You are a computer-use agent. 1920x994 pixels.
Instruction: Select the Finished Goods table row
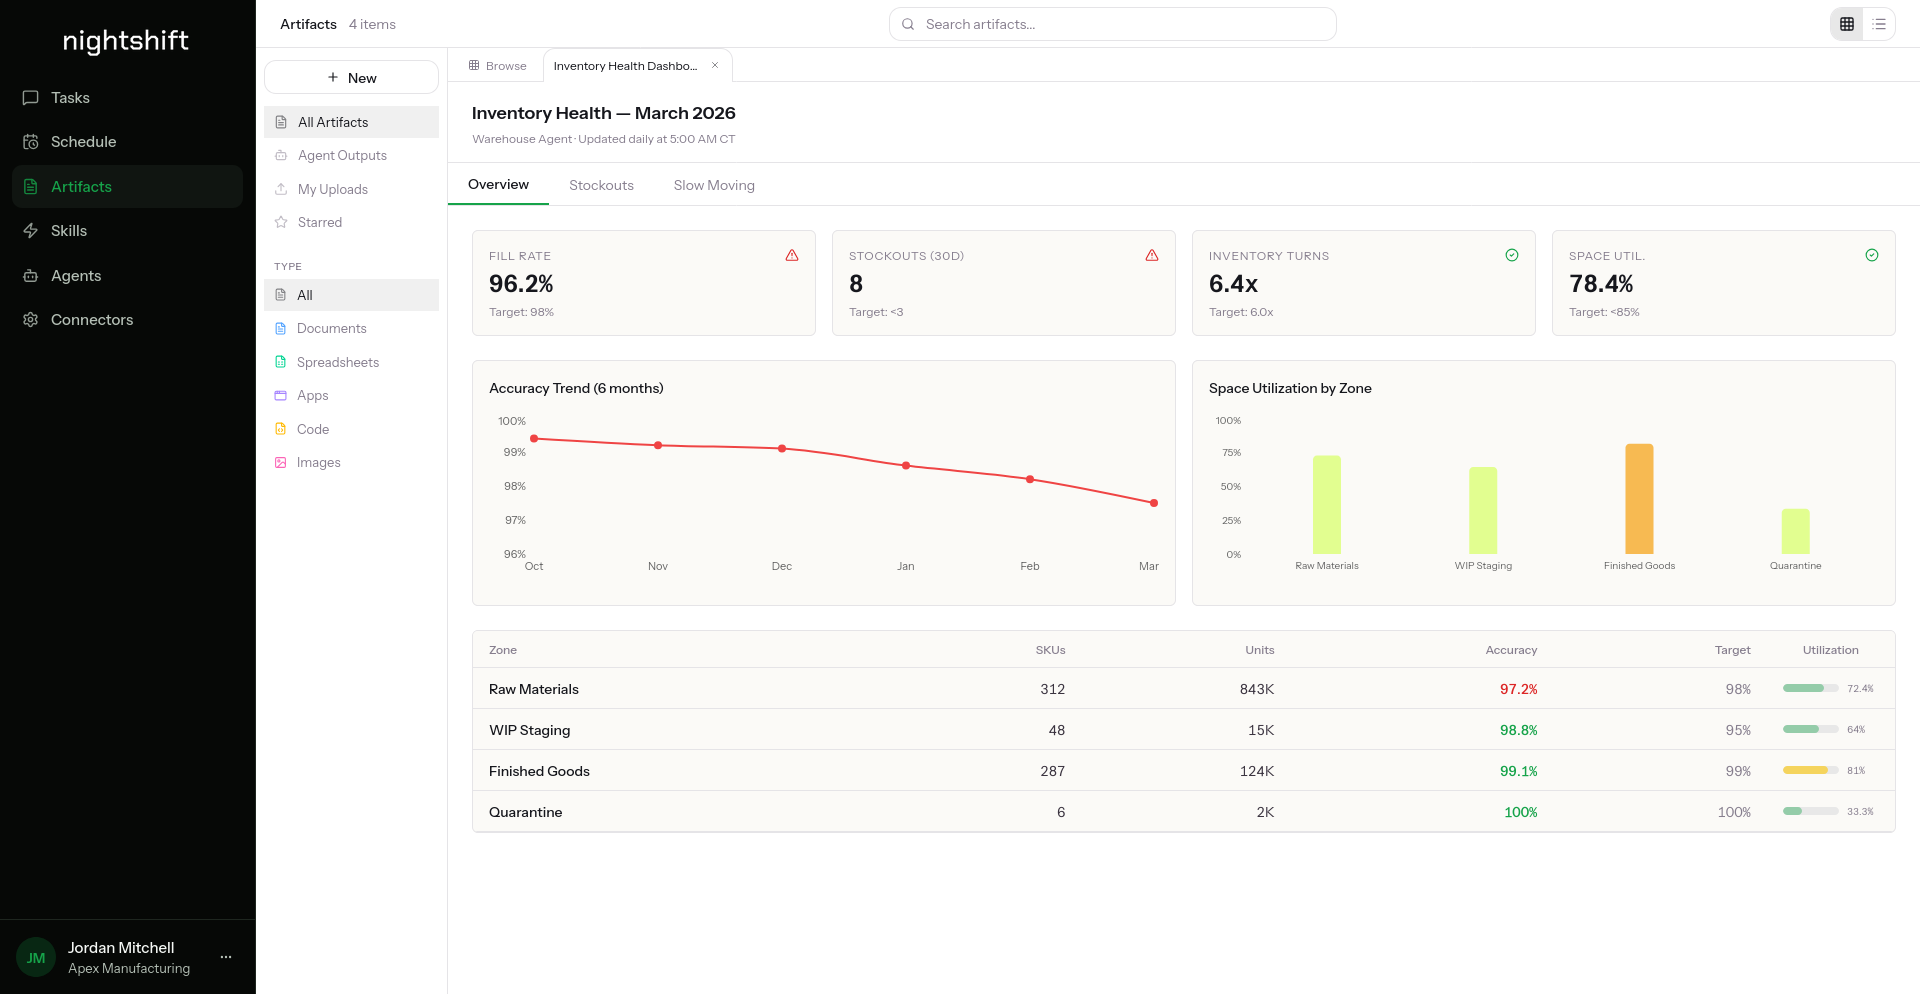1184,771
